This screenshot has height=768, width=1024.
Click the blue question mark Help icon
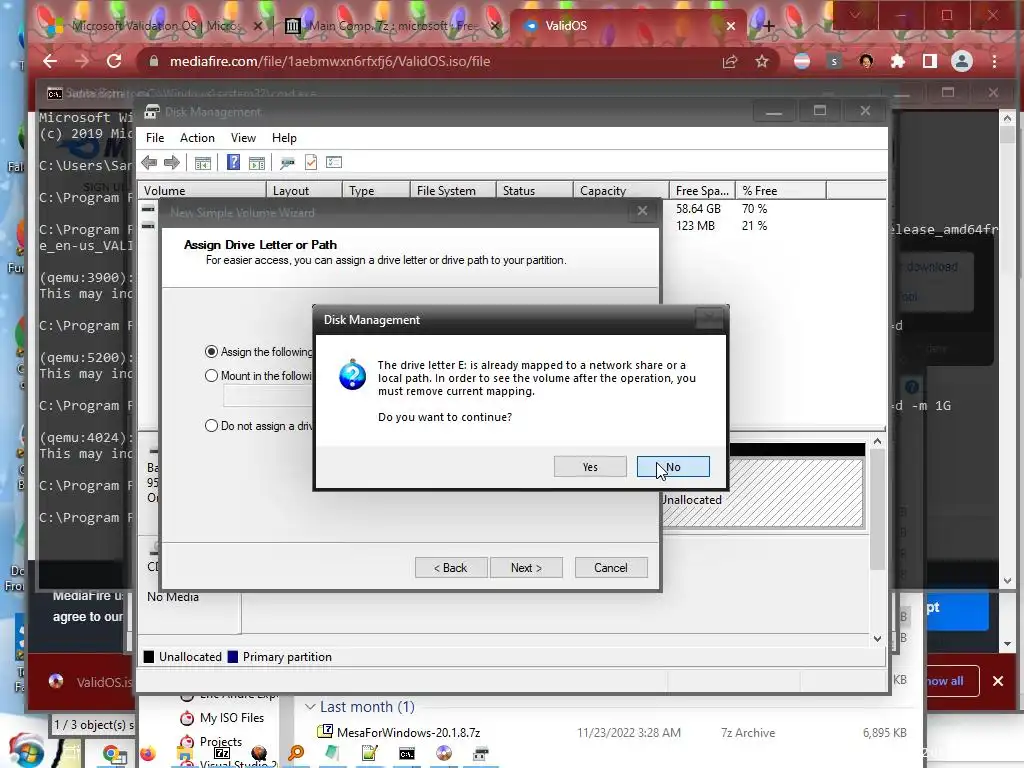click(x=233, y=162)
